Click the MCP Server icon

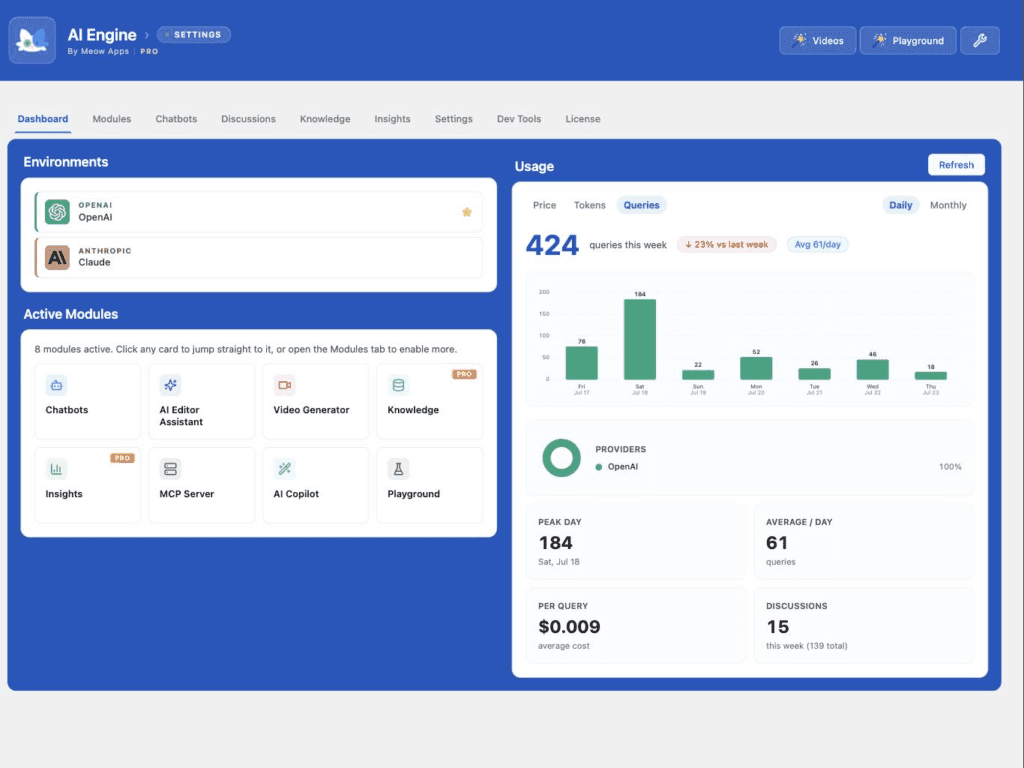[170, 469]
